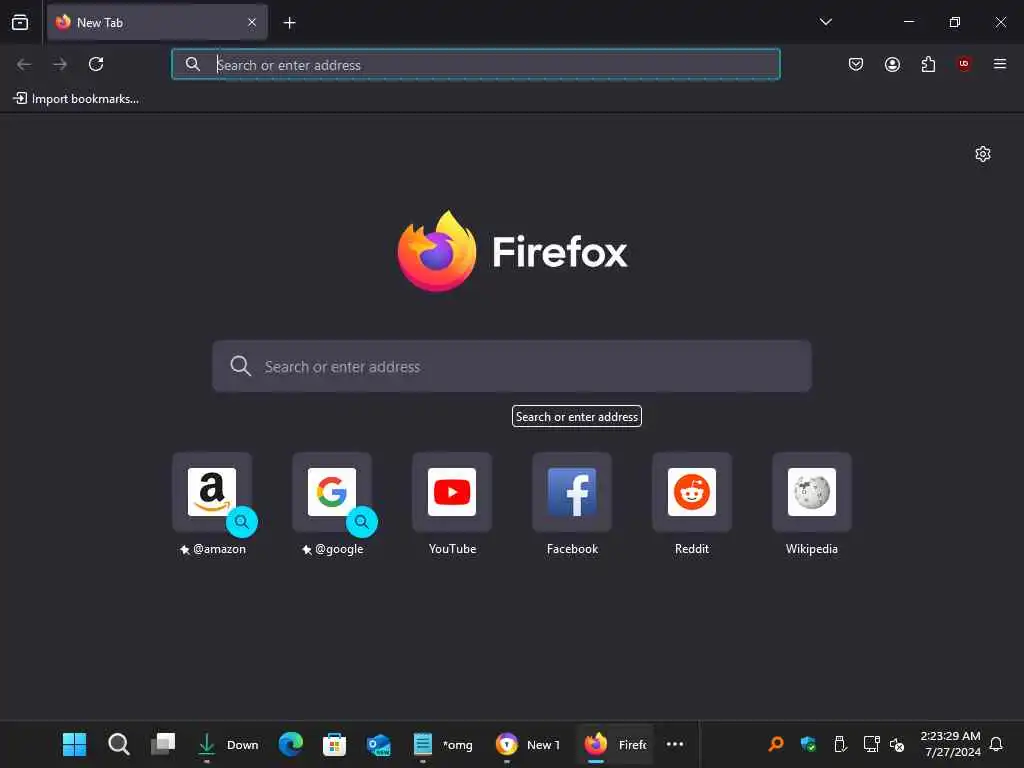This screenshot has width=1024, height=768.
Task: Open the orange magnifier tray icon
Action: tap(776, 744)
